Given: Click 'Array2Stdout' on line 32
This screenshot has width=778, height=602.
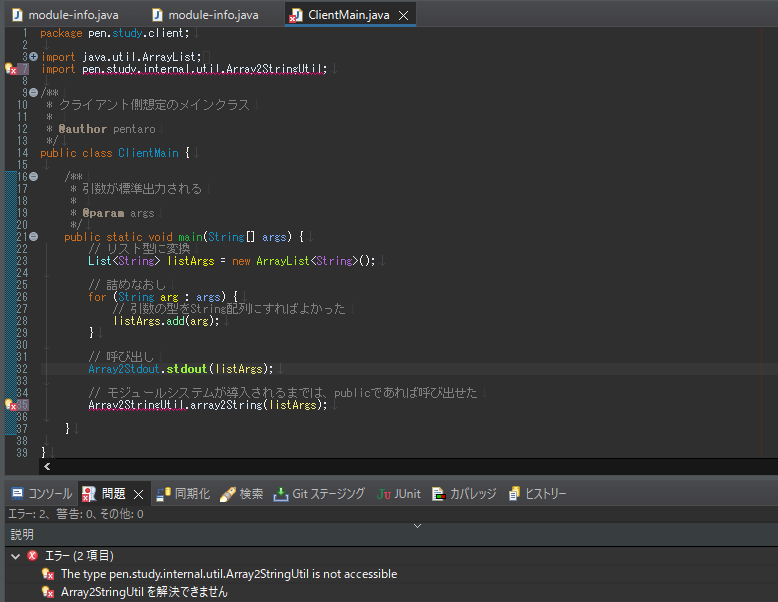Looking at the screenshot, I should pyautogui.click(x=124, y=369).
